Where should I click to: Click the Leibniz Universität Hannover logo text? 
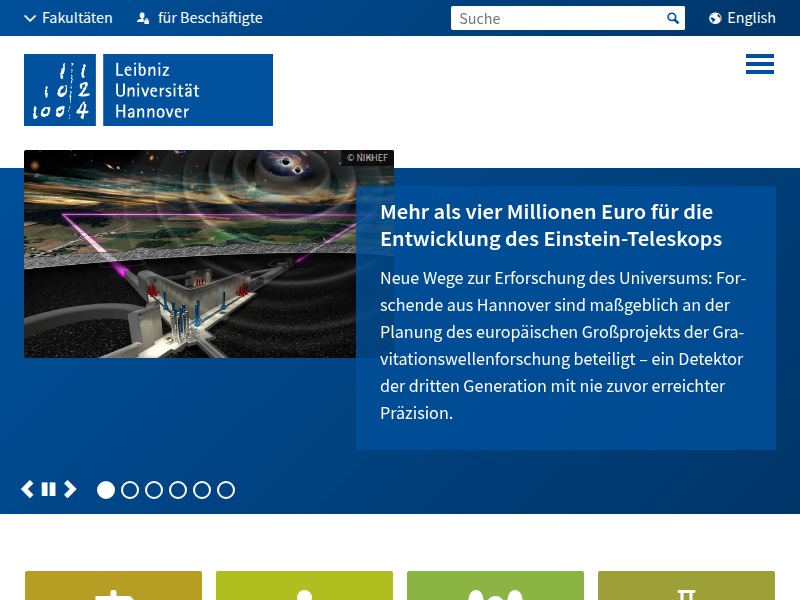tap(188, 90)
